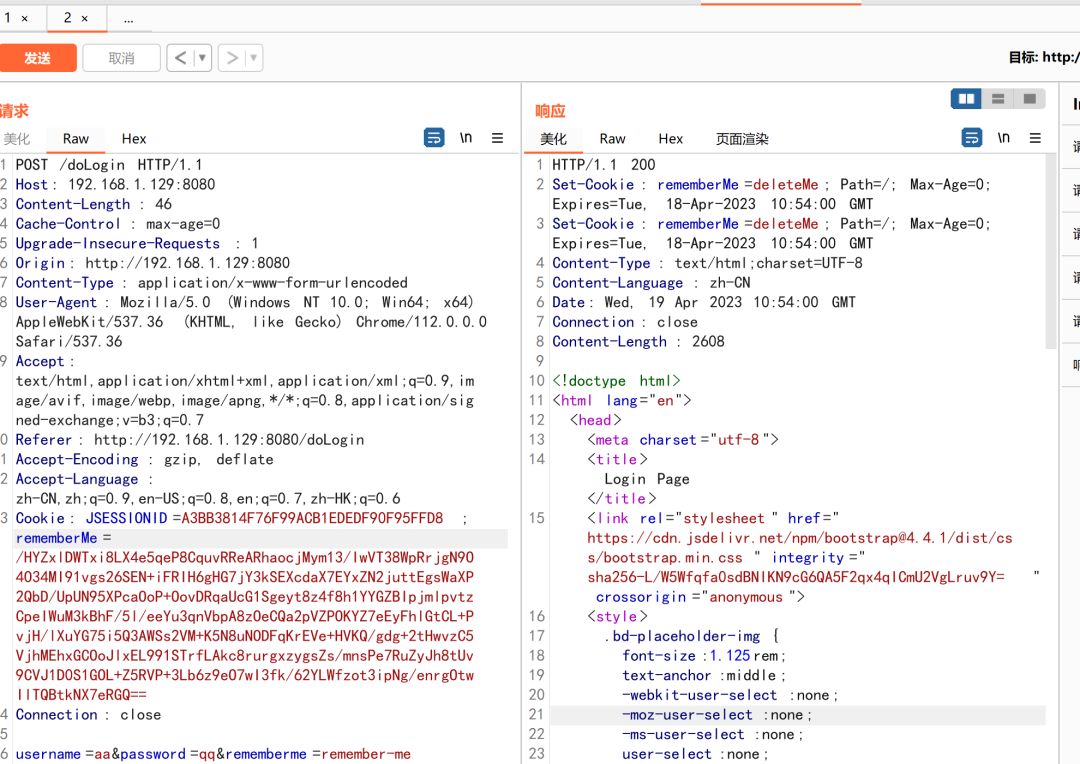1080x764 pixels.
Task: Click Content-Length: 2608 in response
Action: pos(638,342)
